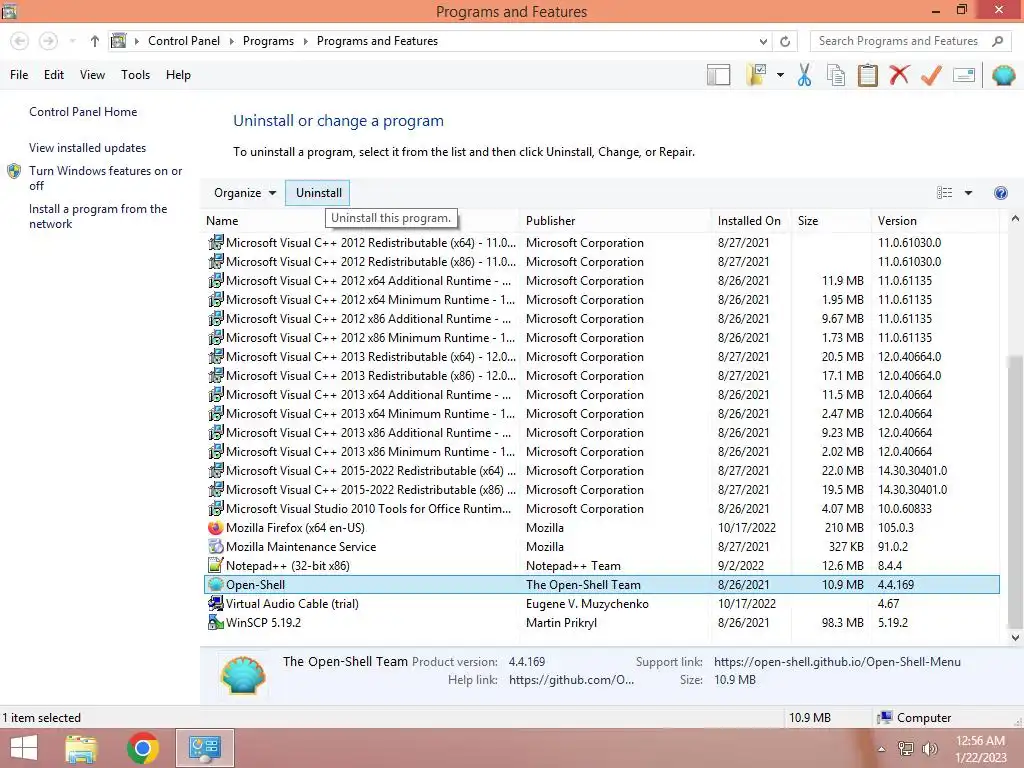Sort by the Name column header

point(222,221)
